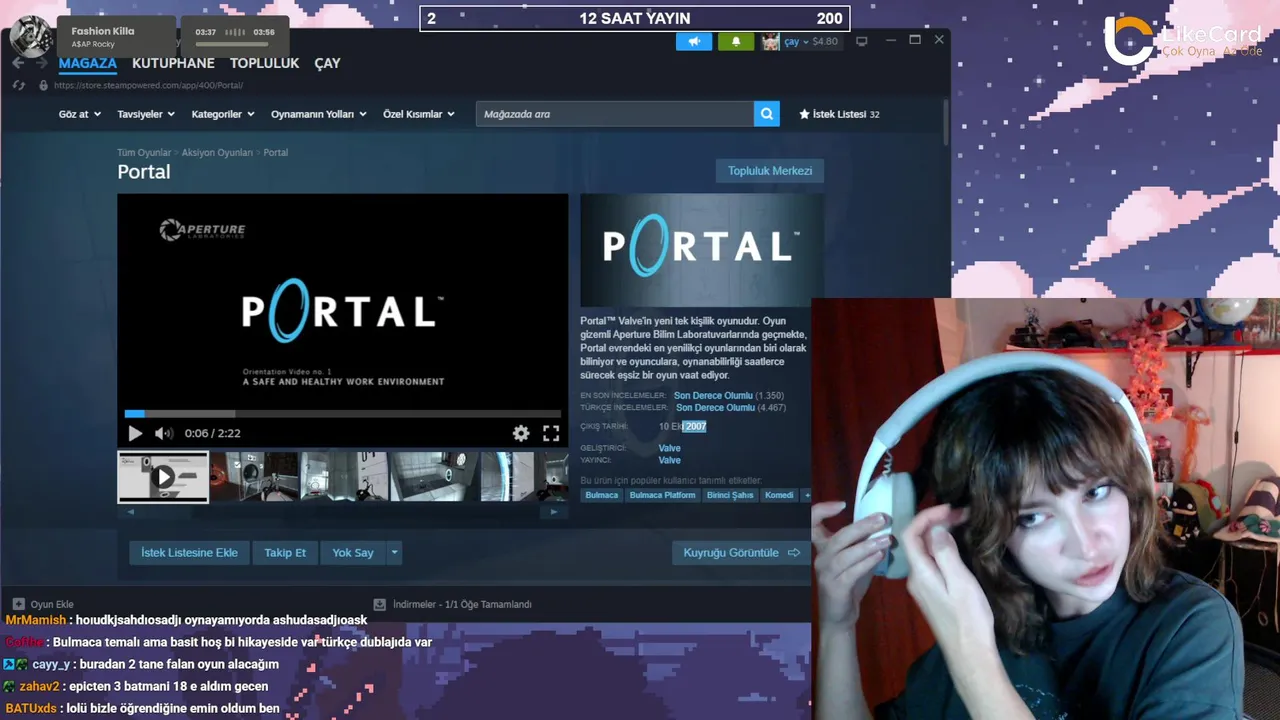The image size is (1280, 720).
Task: Click İndirmeler - 1/1 Öğe Tamamlandı status
Action: [x=462, y=604]
